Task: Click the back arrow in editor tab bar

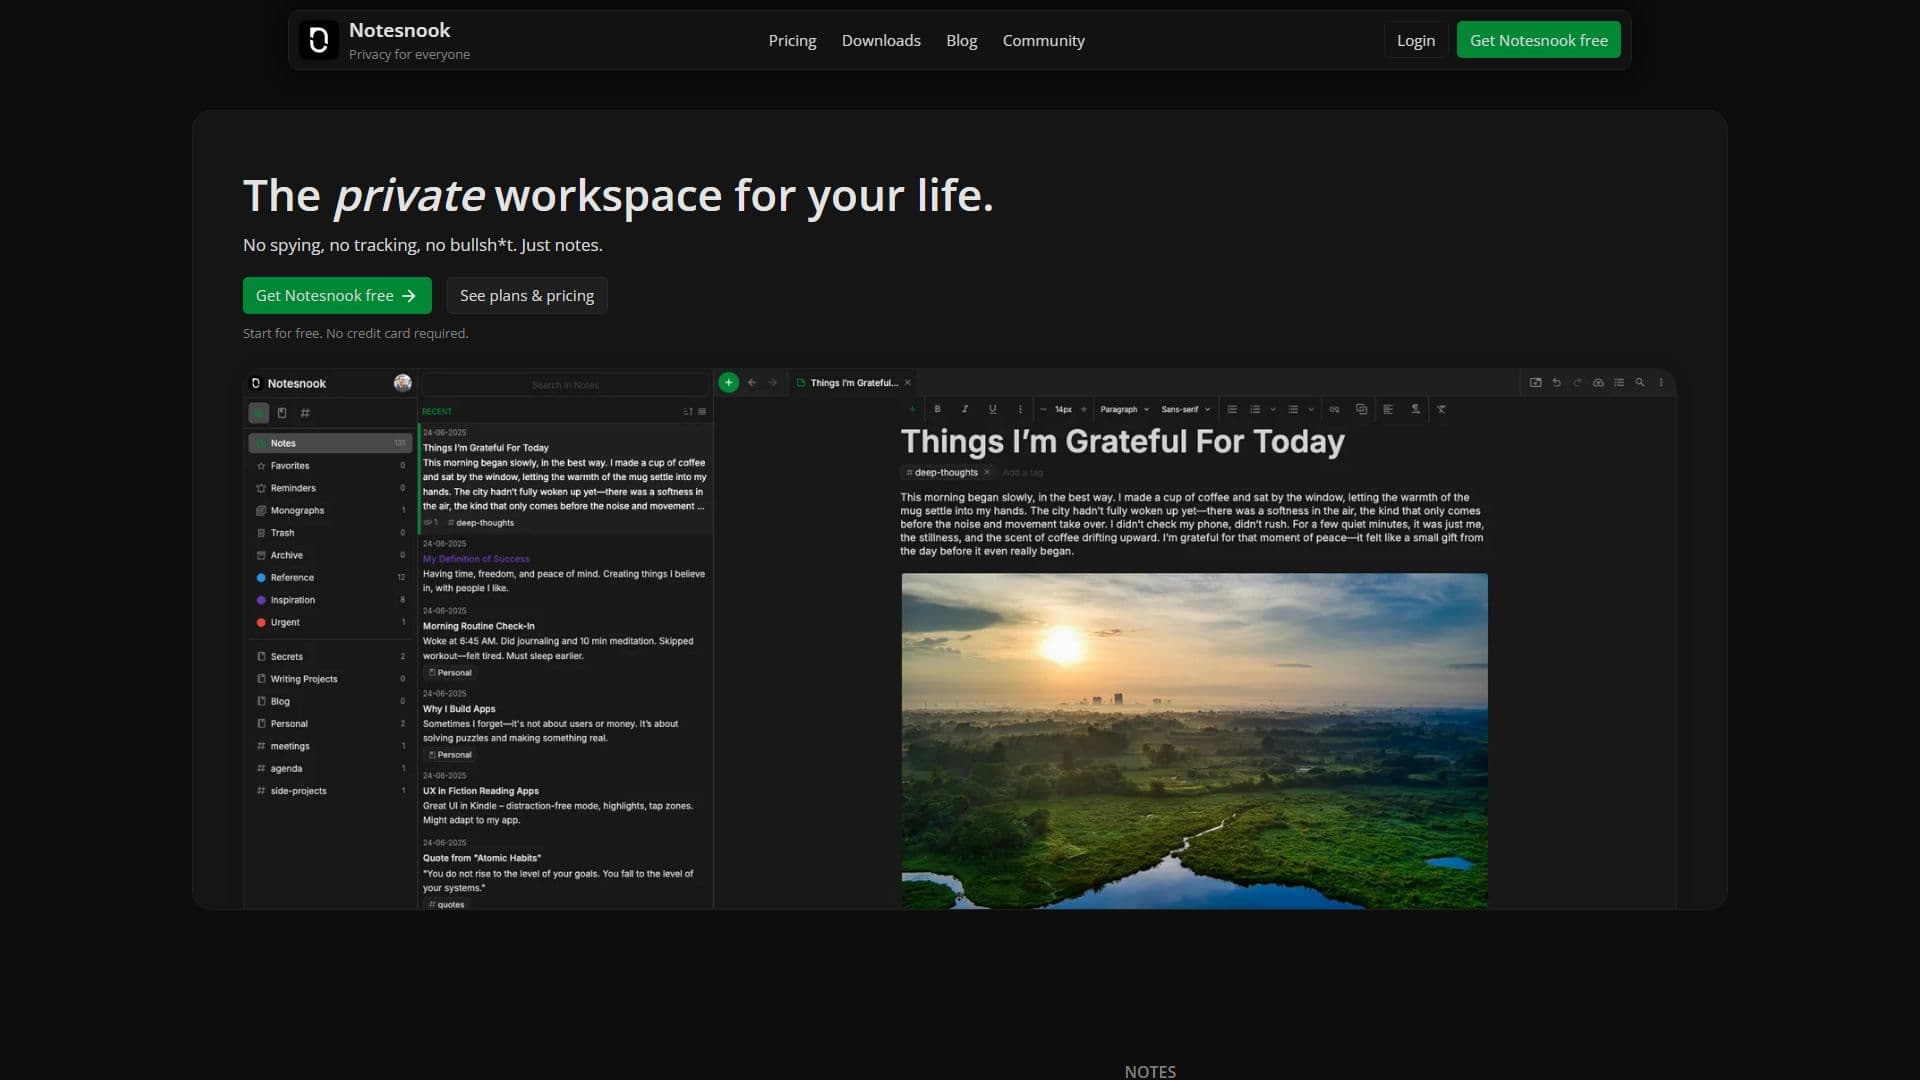Action: coord(752,382)
